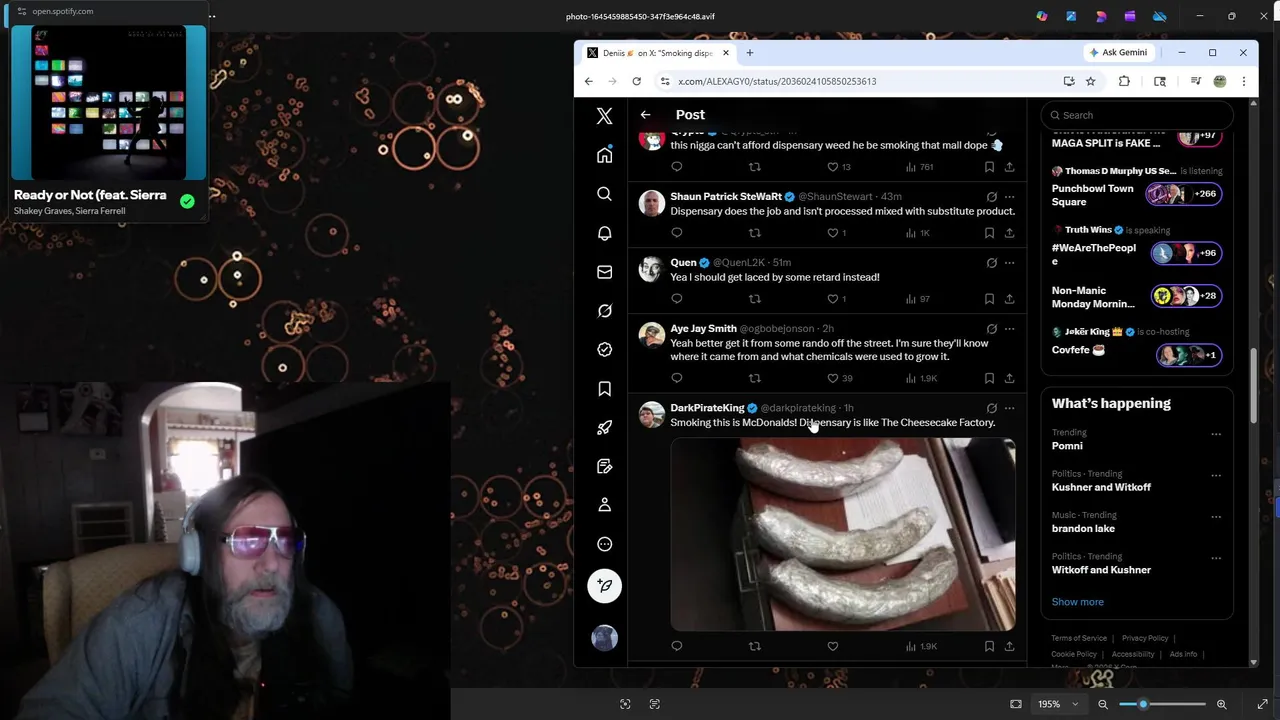
Task: Go back using Post arrow
Action: 645,115
